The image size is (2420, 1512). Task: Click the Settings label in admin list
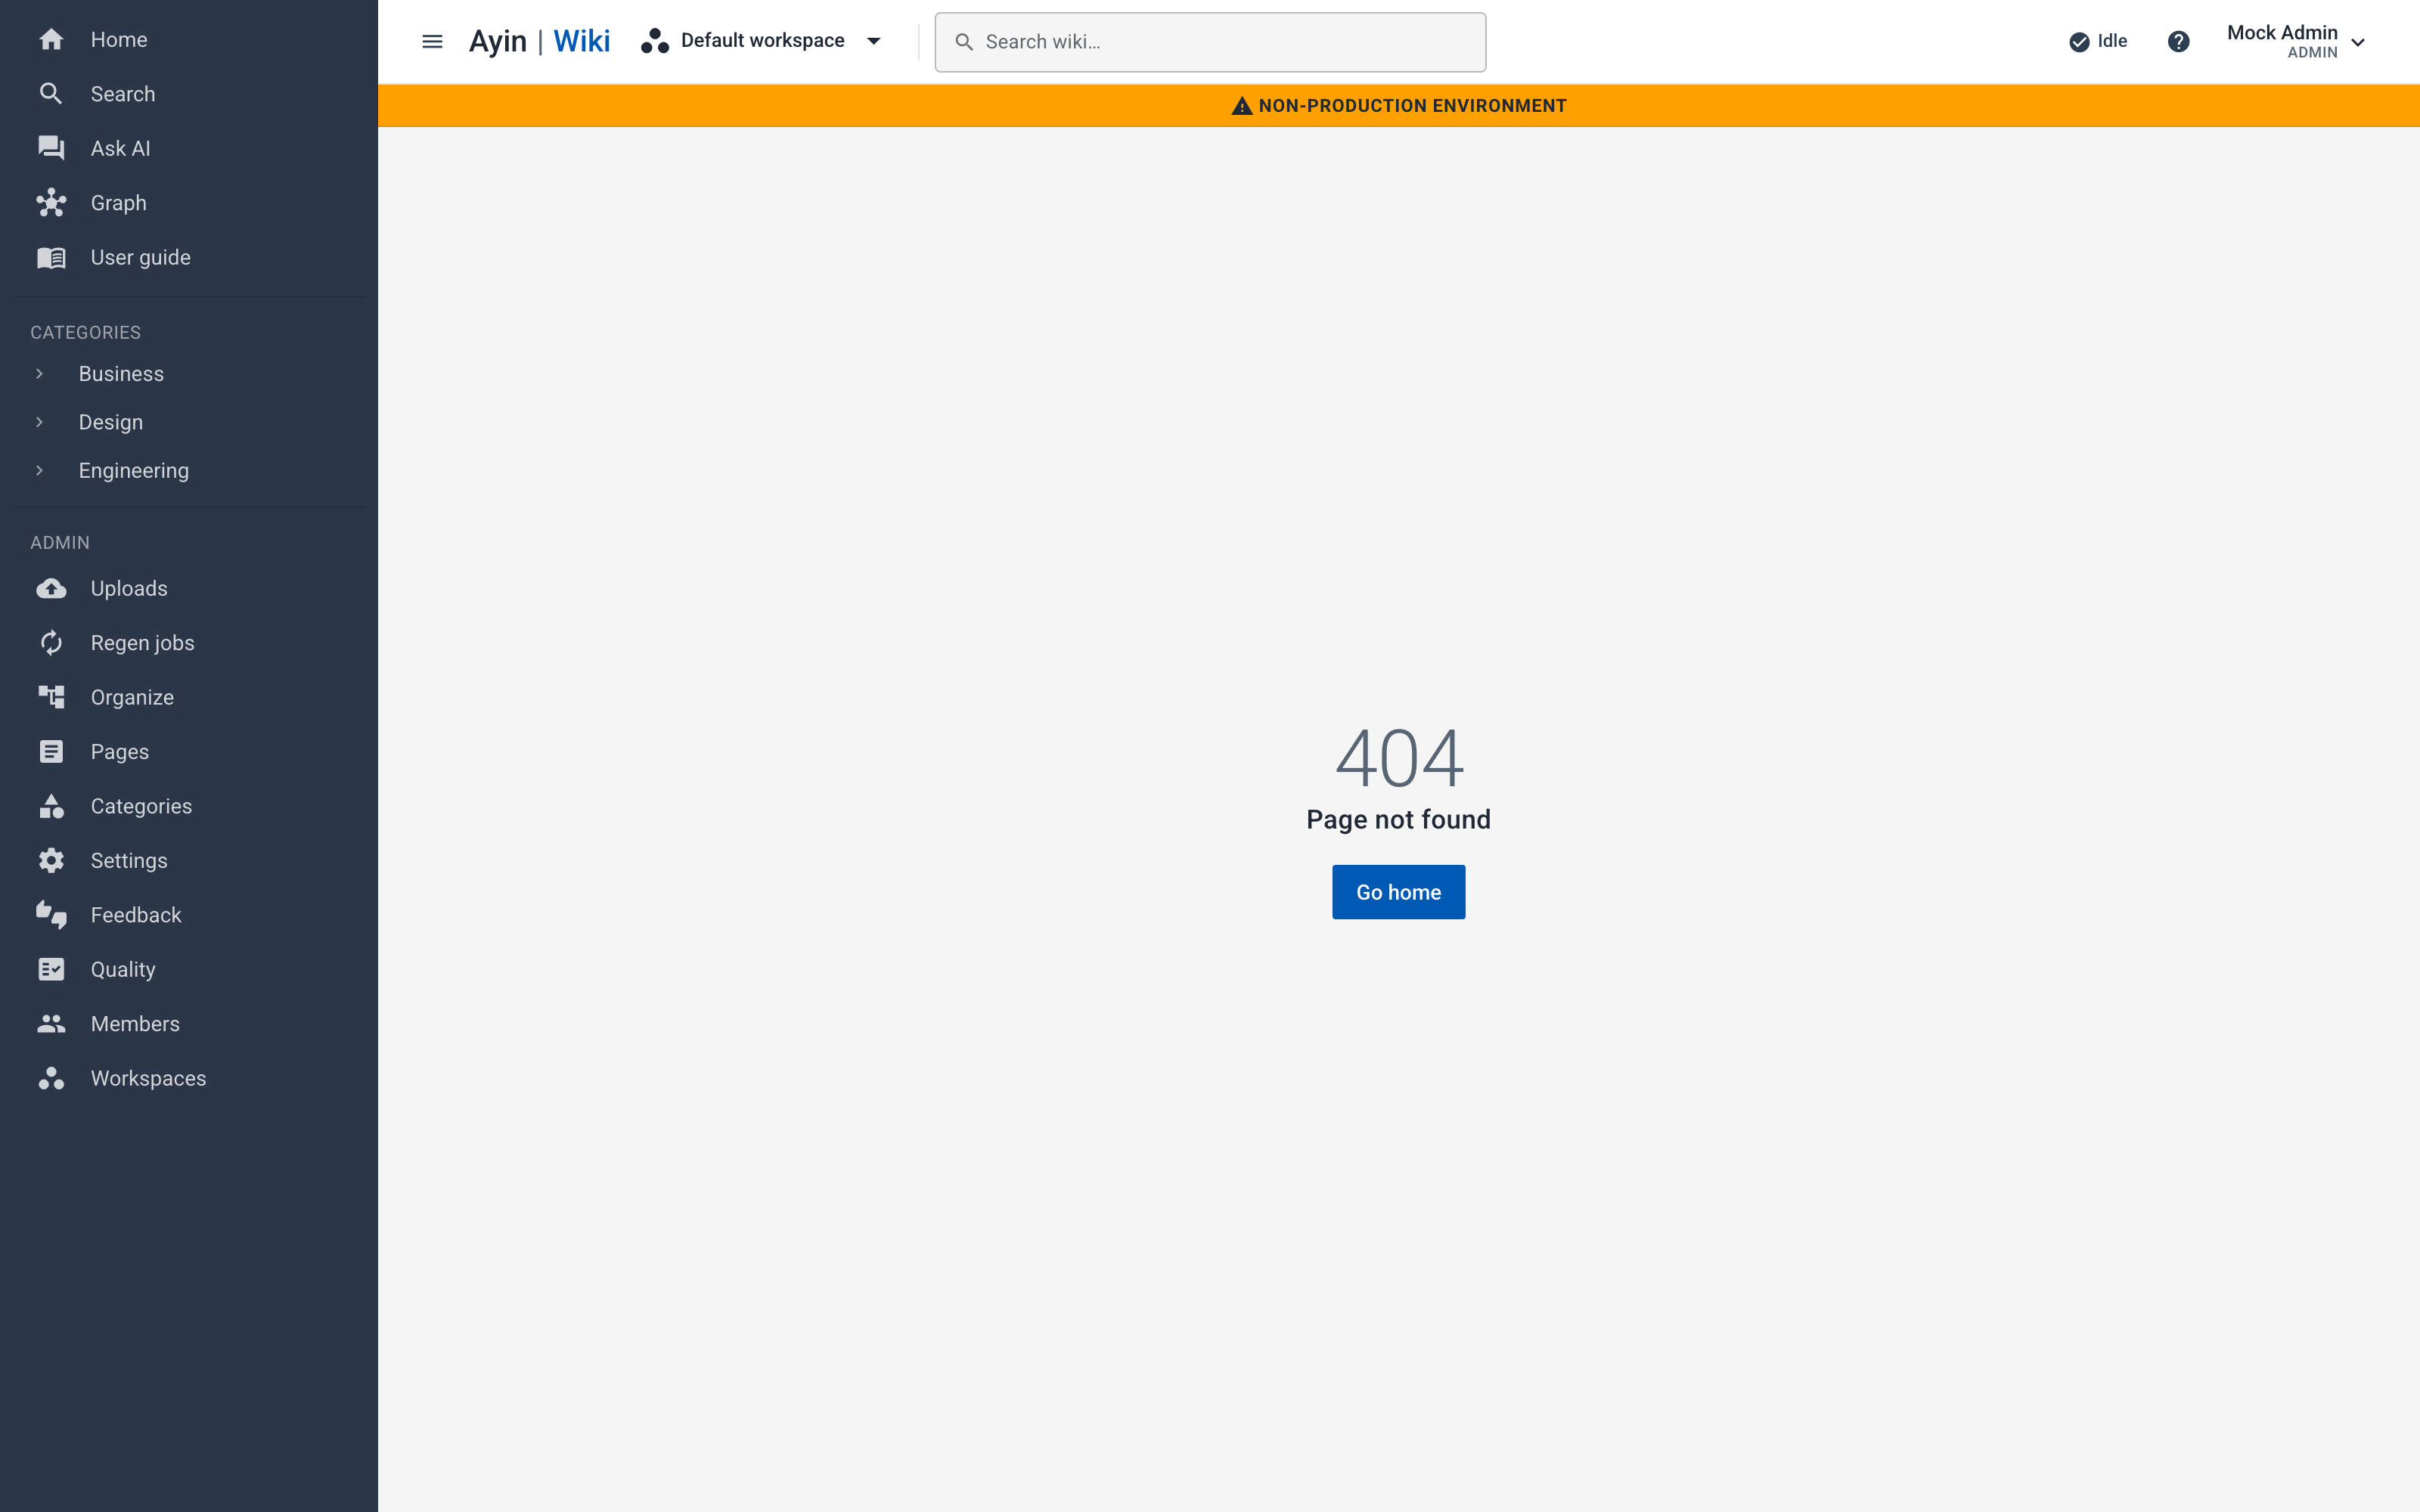(129, 861)
